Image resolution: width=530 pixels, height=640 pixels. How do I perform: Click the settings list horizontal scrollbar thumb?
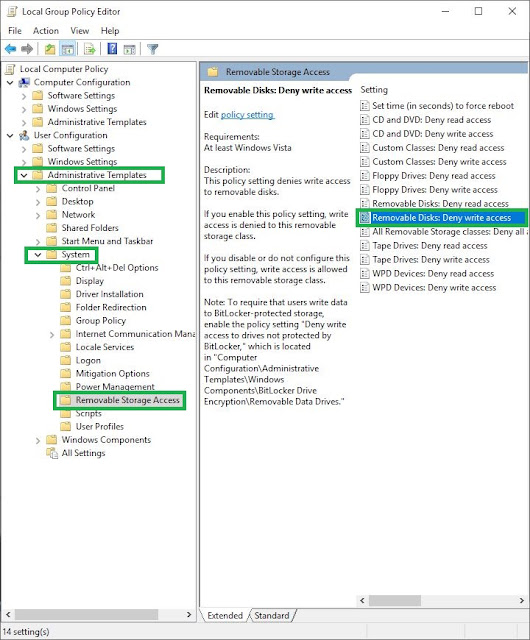coord(395,600)
